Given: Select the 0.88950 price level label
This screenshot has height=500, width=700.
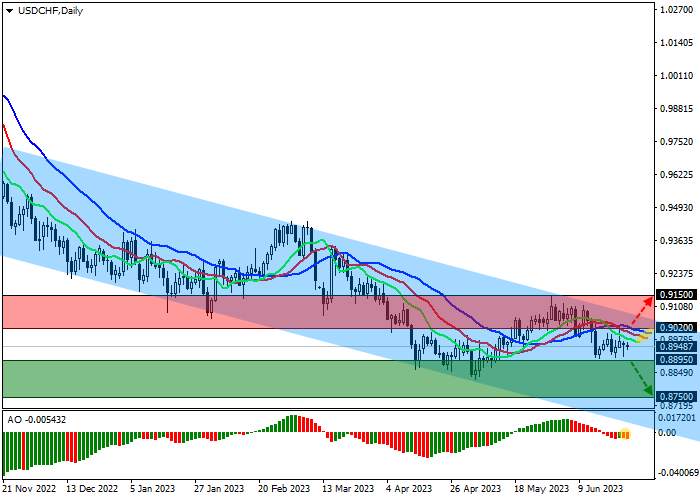Looking at the screenshot, I should point(677,360).
